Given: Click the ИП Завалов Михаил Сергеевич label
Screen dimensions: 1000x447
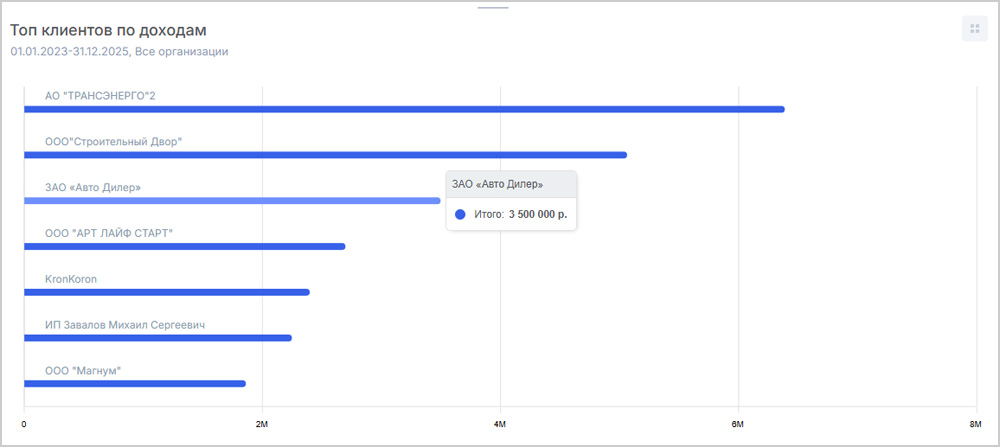Looking at the screenshot, I should tap(125, 325).
